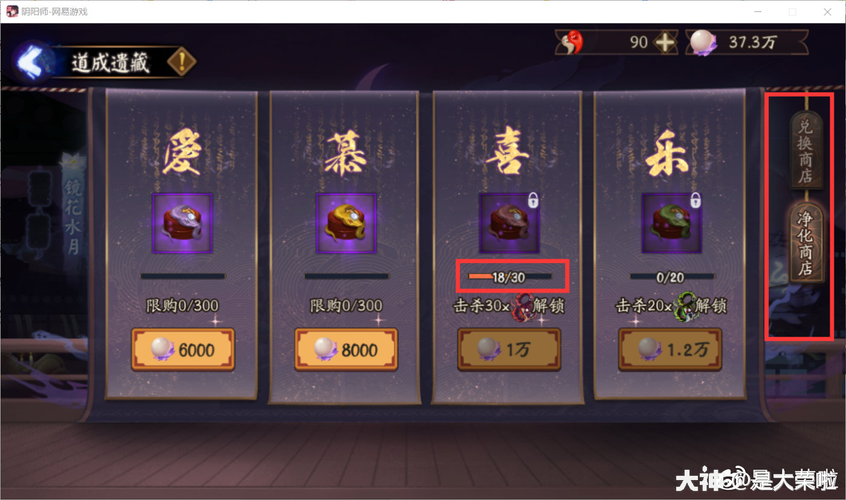Click the locked 喜 snake box item

tap(509, 223)
